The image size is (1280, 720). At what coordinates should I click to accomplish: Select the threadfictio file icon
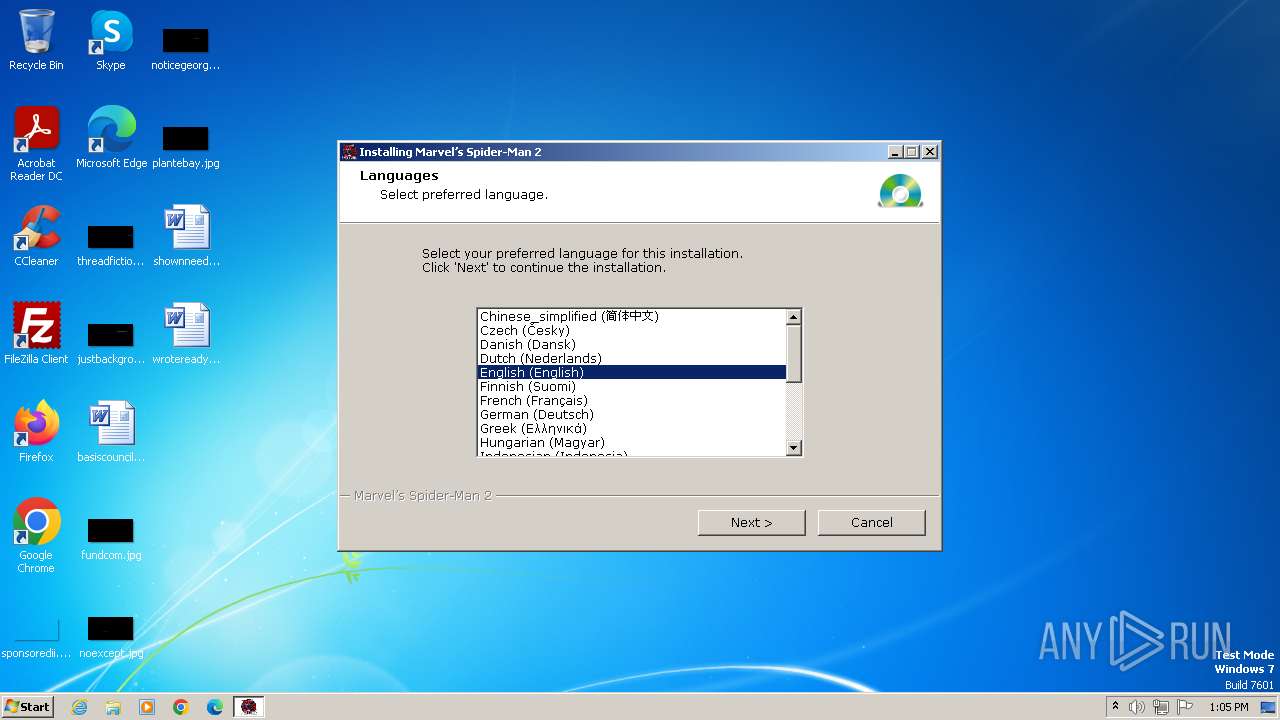pyautogui.click(x=110, y=244)
